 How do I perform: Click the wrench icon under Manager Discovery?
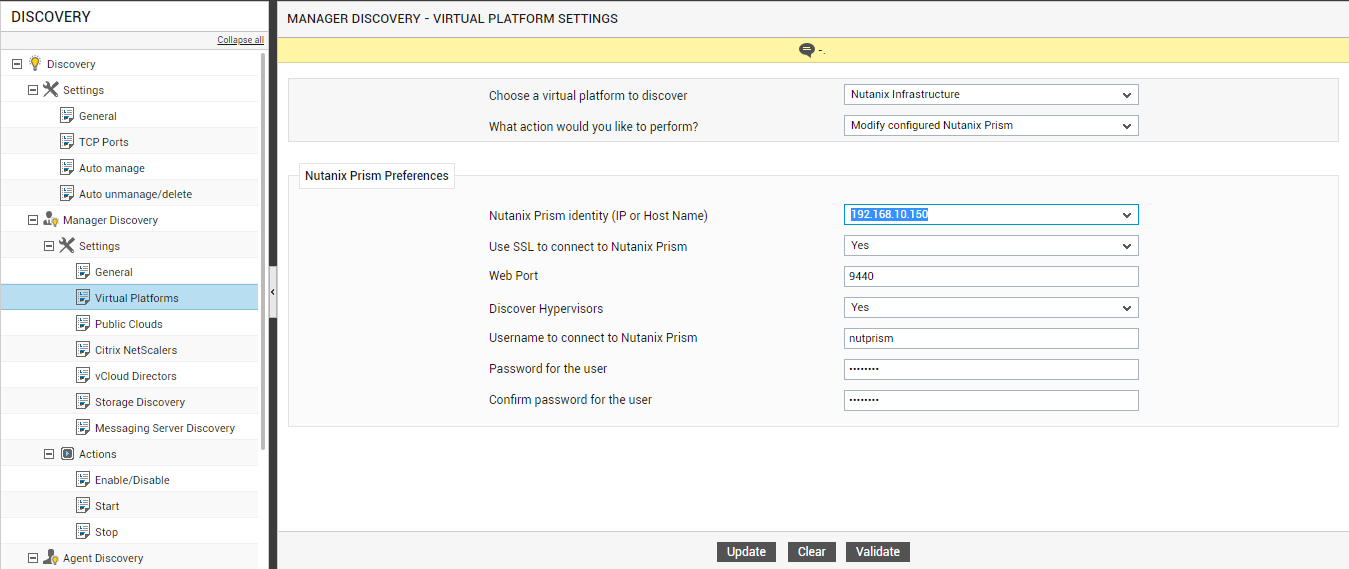tap(66, 245)
